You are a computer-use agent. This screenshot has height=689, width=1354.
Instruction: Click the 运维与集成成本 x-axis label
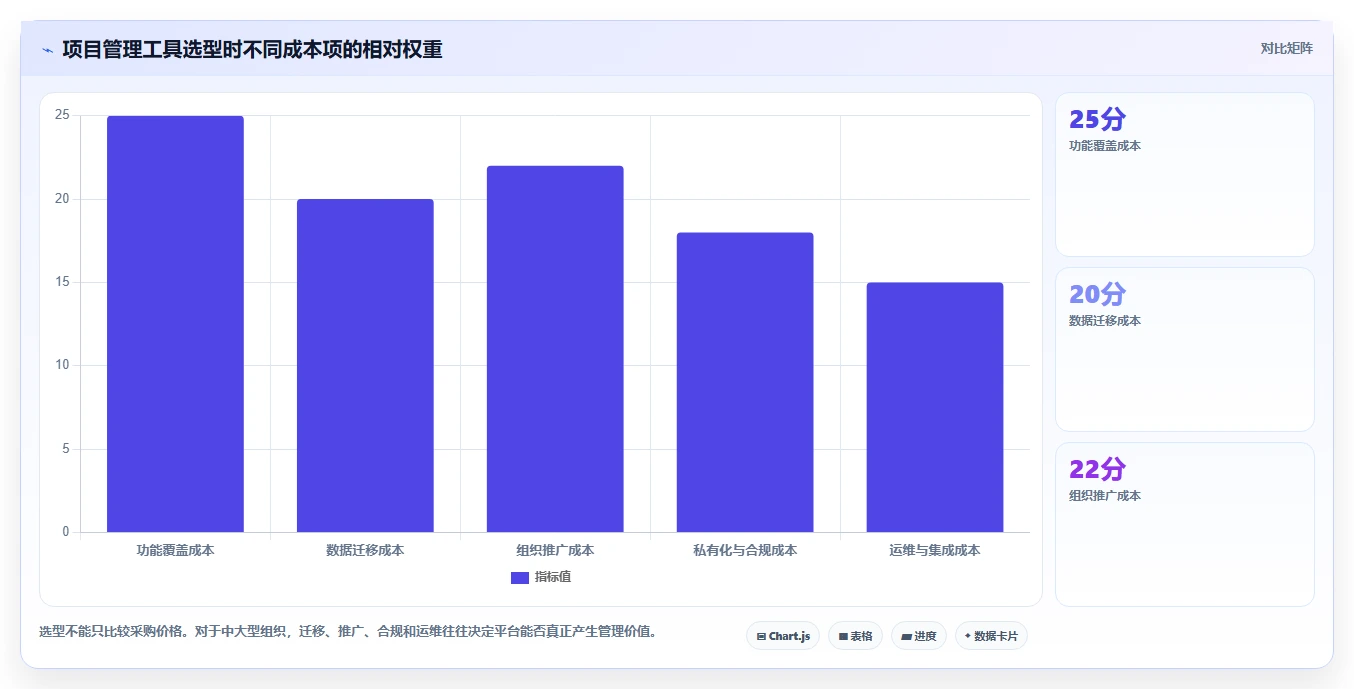pyautogui.click(x=935, y=550)
